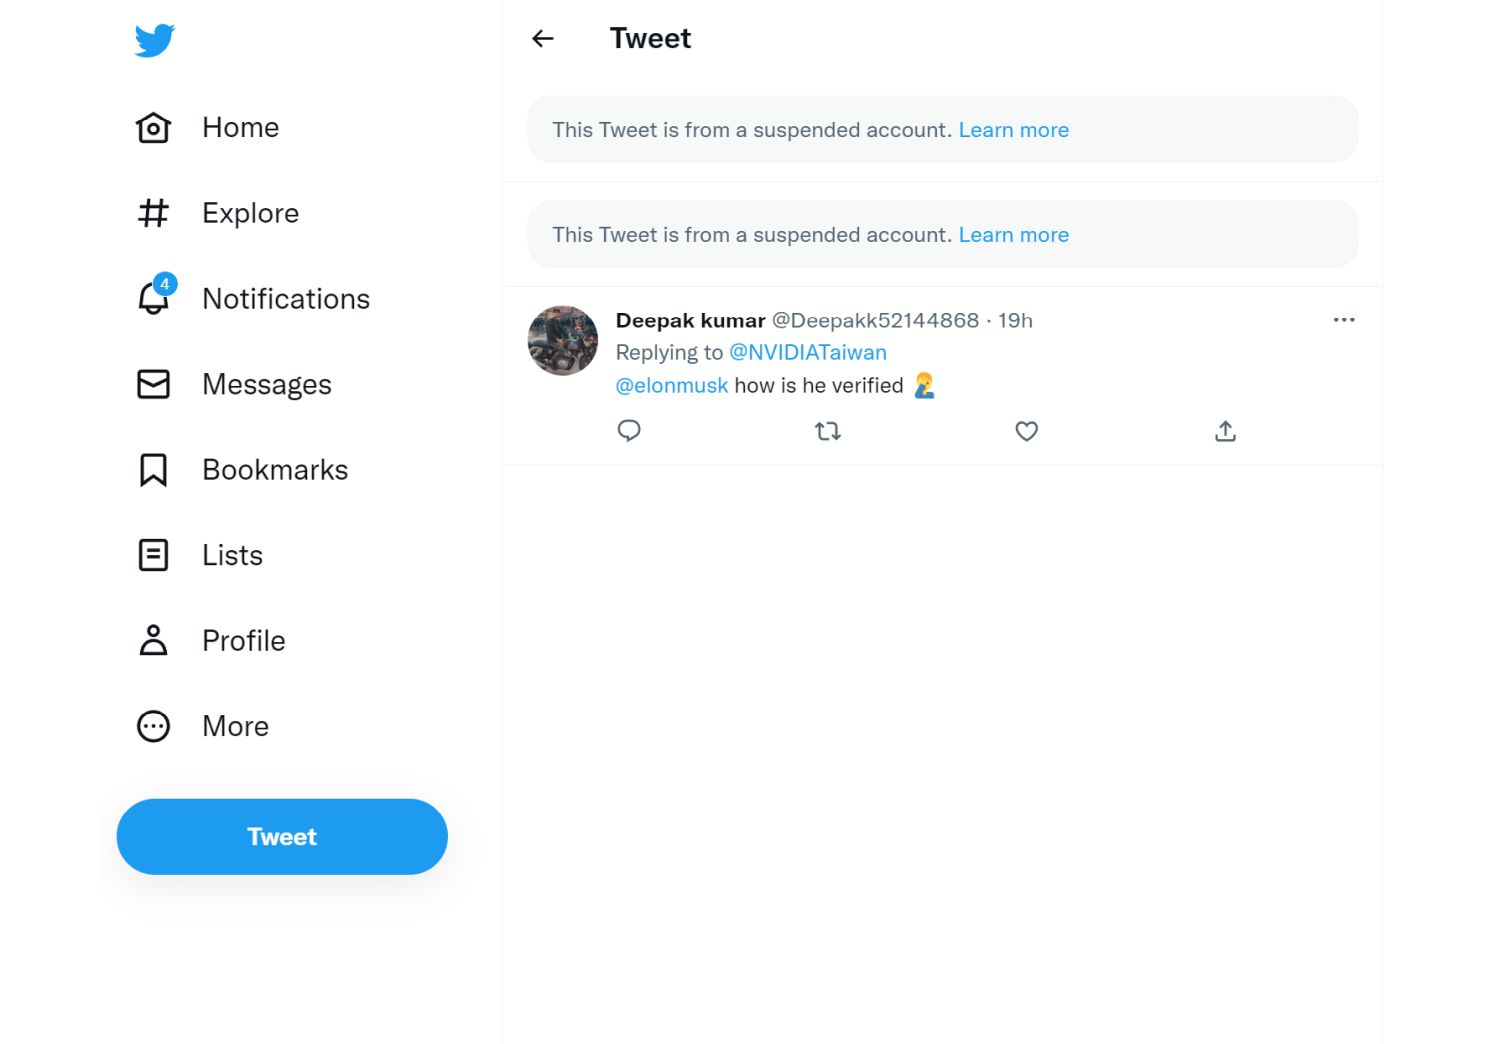Open the @NVIDIATaiwan mention link
The image size is (1500, 1044).
(x=807, y=352)
